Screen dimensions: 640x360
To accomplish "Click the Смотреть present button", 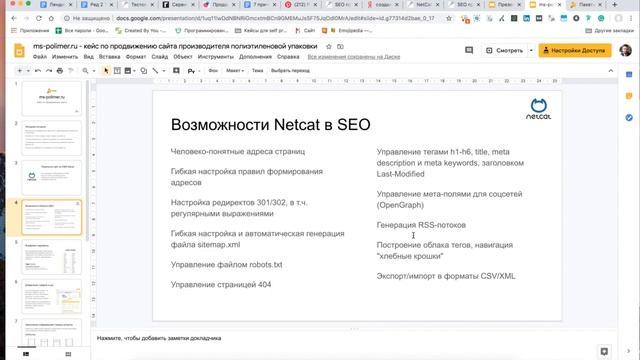I will coord(504,50).
